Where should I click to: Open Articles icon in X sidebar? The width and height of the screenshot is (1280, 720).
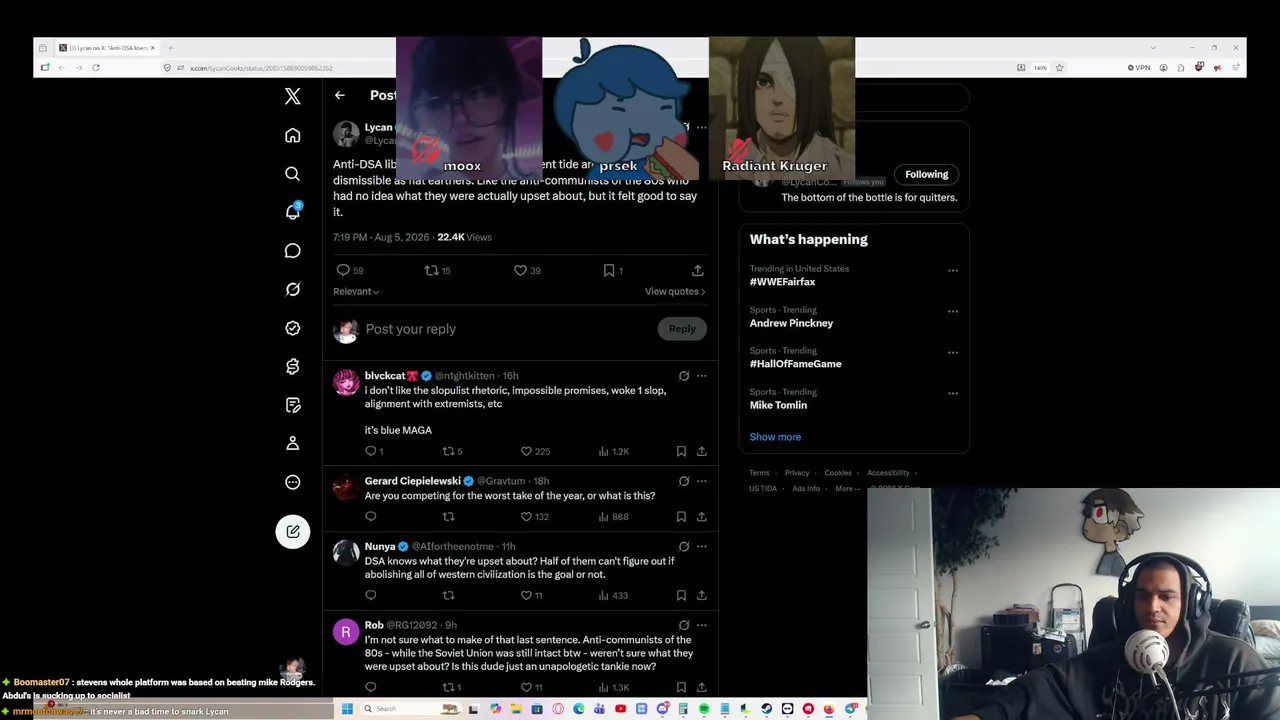tap(292, 405)
